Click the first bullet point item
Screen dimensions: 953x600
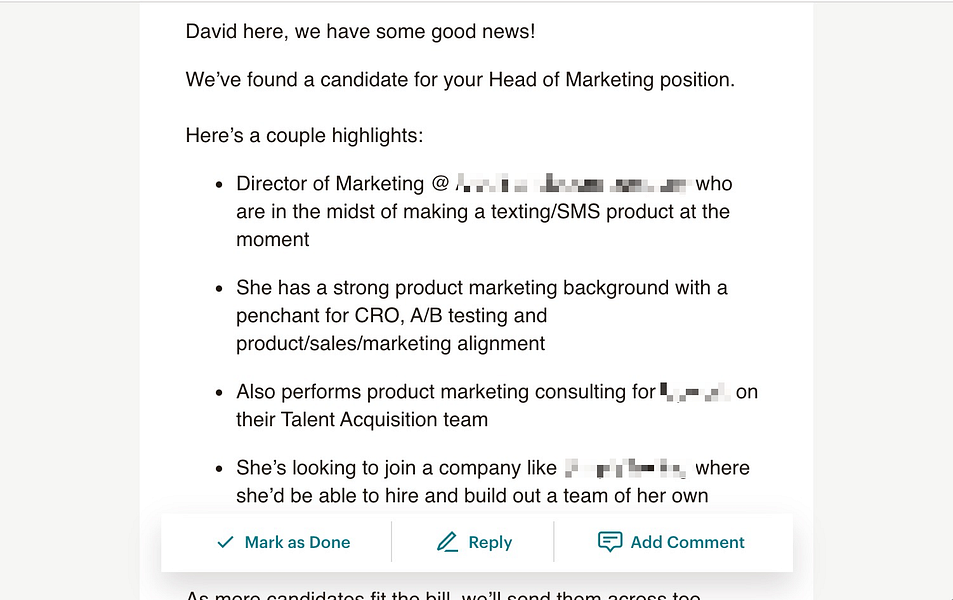click(484, 211)
